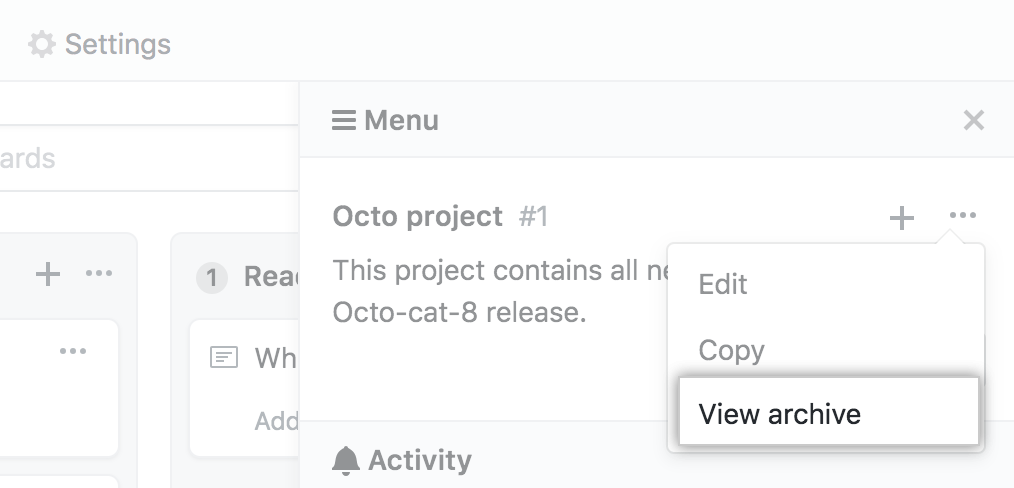Select Copy from the project dropdown
The width and height of the screenshot is (1014, 488).
(x=732, y=350)
